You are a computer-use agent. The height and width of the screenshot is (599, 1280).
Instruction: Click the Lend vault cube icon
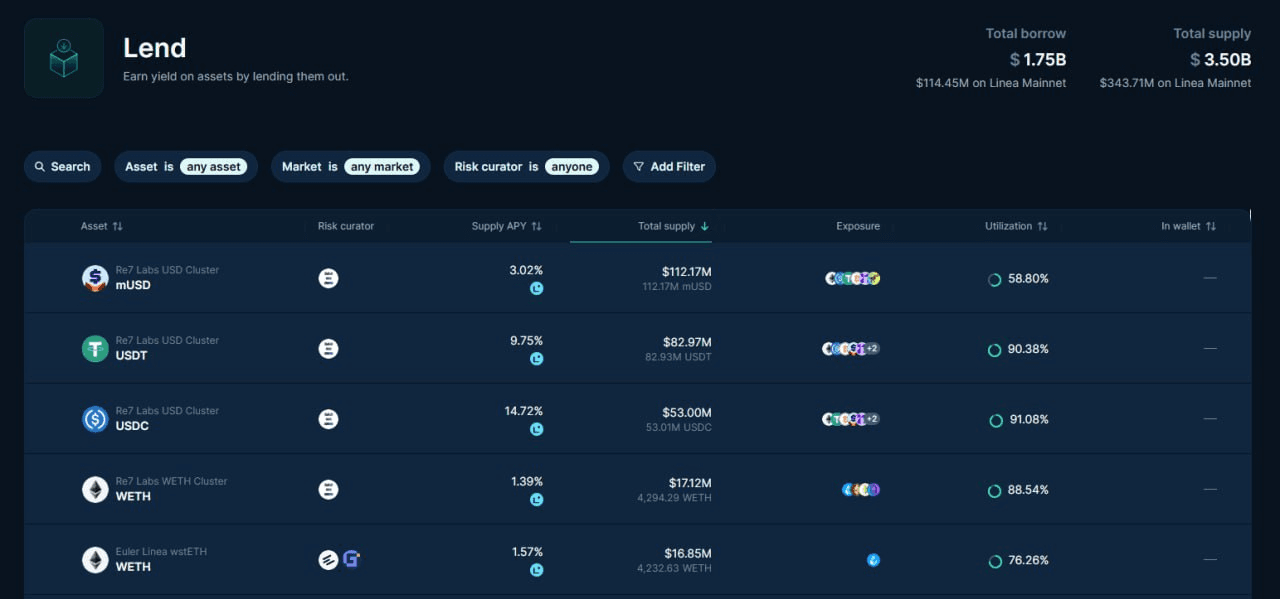point(63,58)
